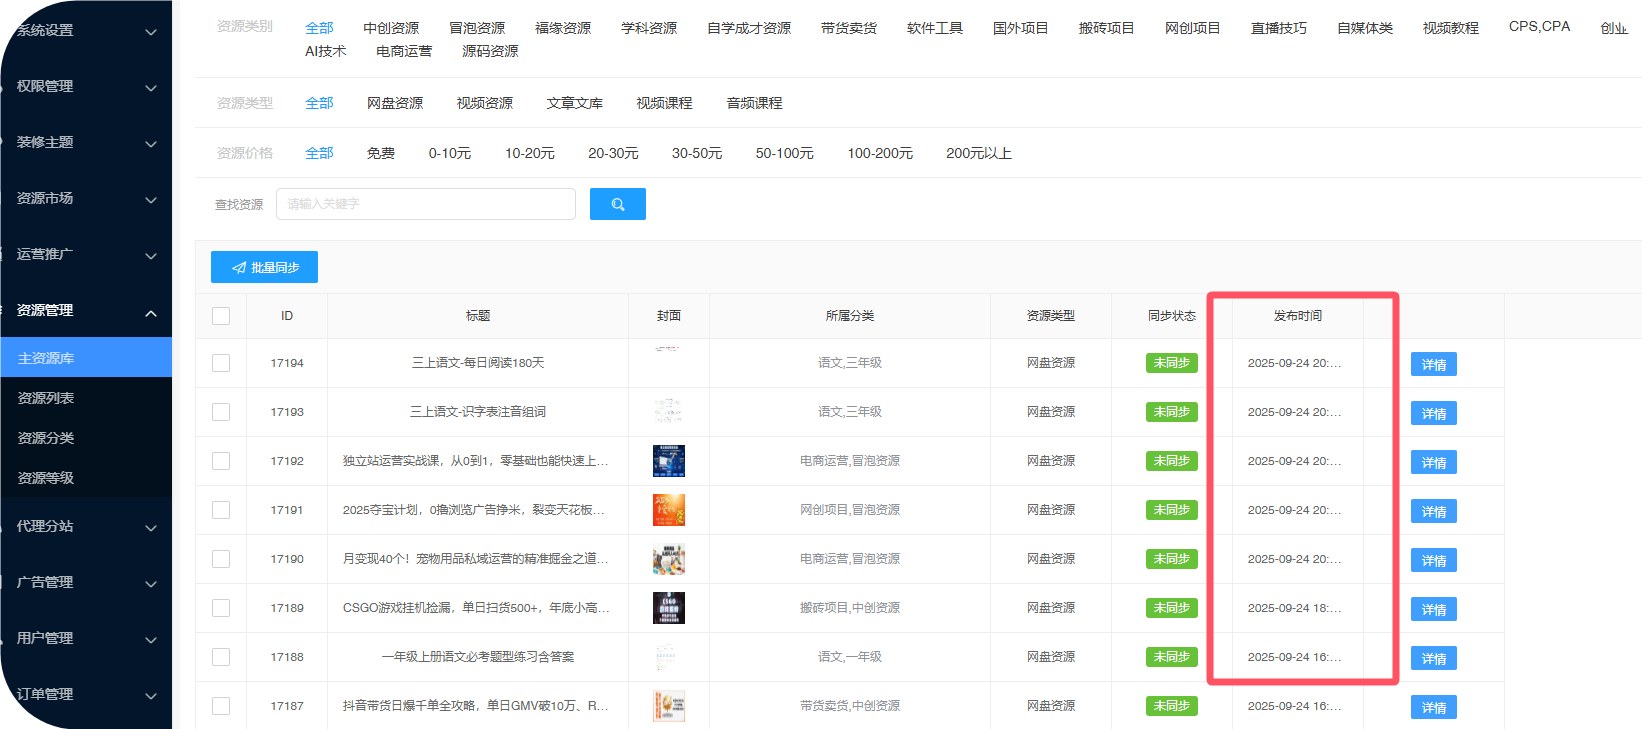Open 资源列表 in the sidebar
Screen dimensions: 1642x729
pos(46,398)
